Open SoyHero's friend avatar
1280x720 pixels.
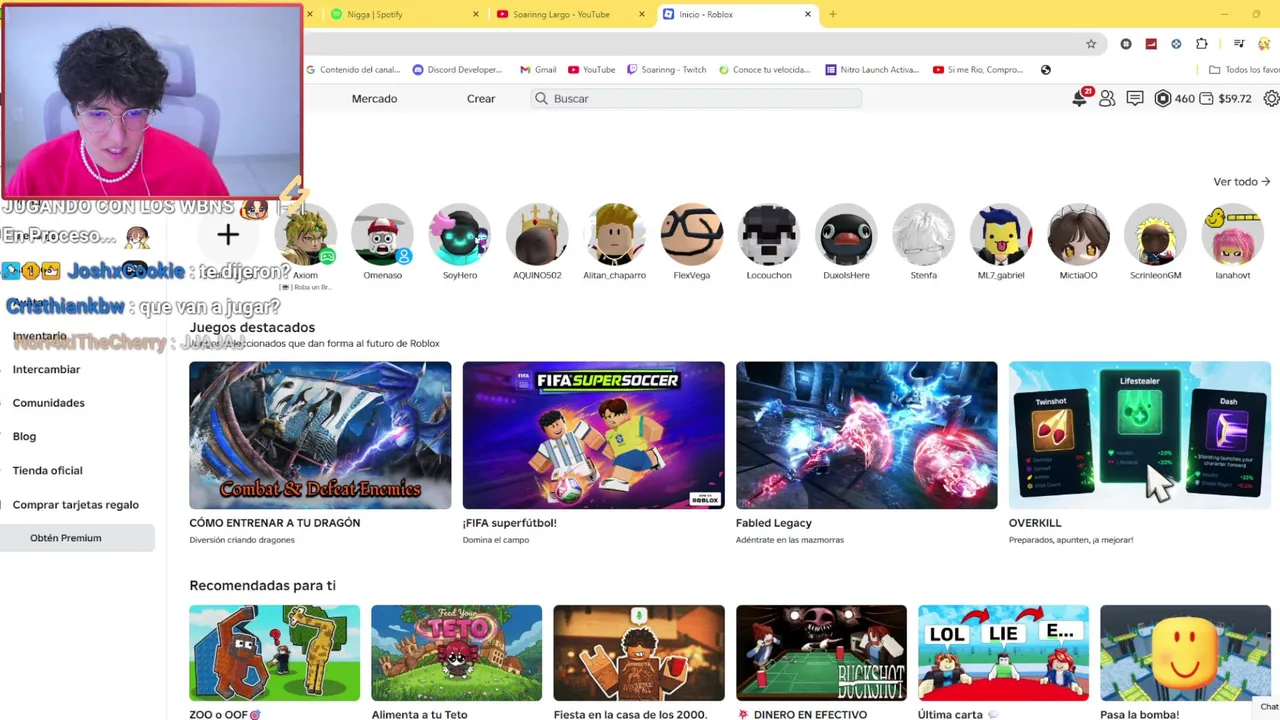[x=460, y=236]
